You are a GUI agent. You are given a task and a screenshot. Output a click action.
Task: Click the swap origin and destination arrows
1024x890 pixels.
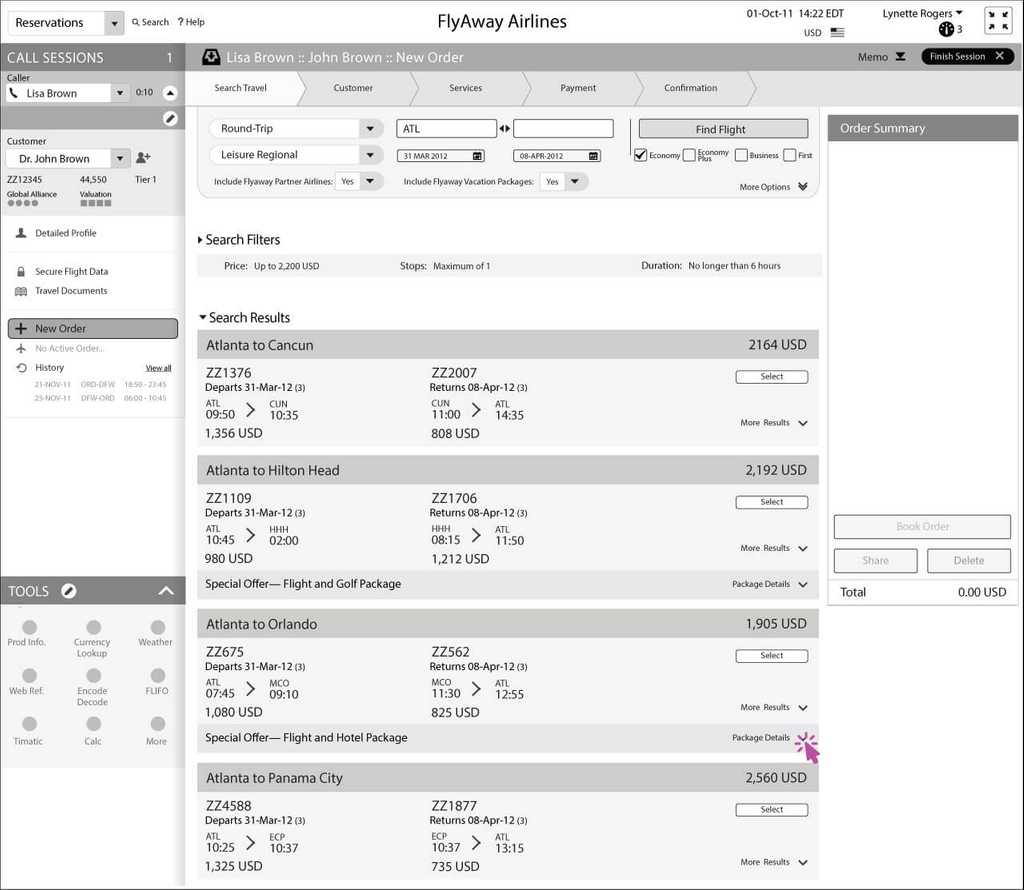(x=505, y=129)
